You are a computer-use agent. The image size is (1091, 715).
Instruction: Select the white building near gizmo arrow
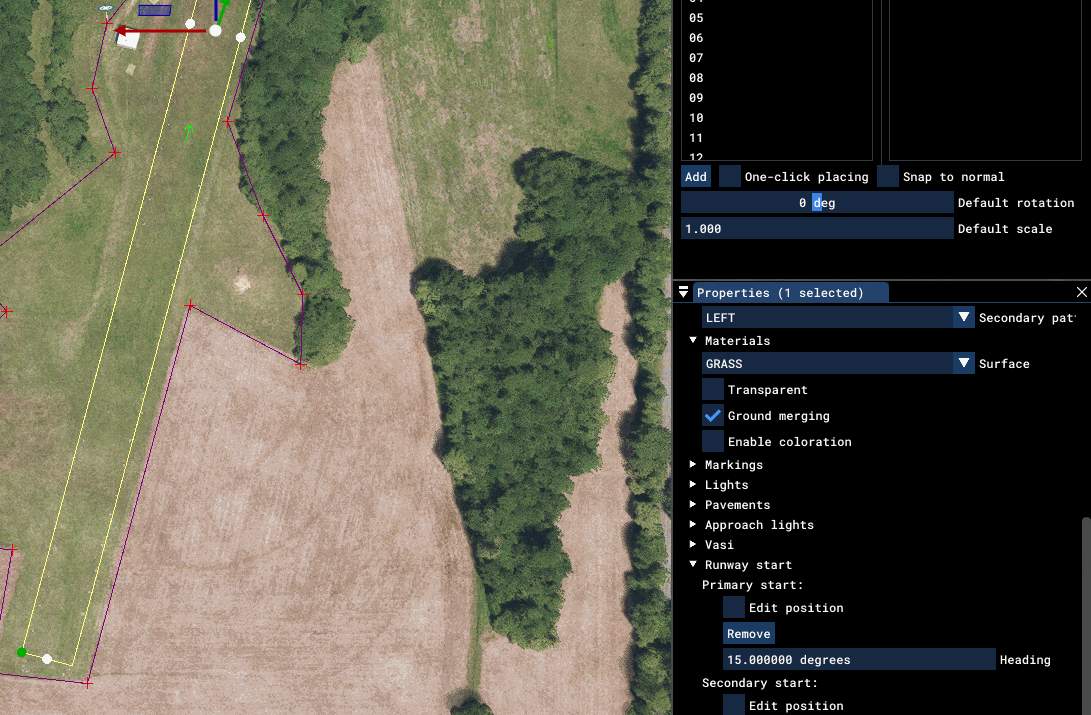click(x=127, y=40)
